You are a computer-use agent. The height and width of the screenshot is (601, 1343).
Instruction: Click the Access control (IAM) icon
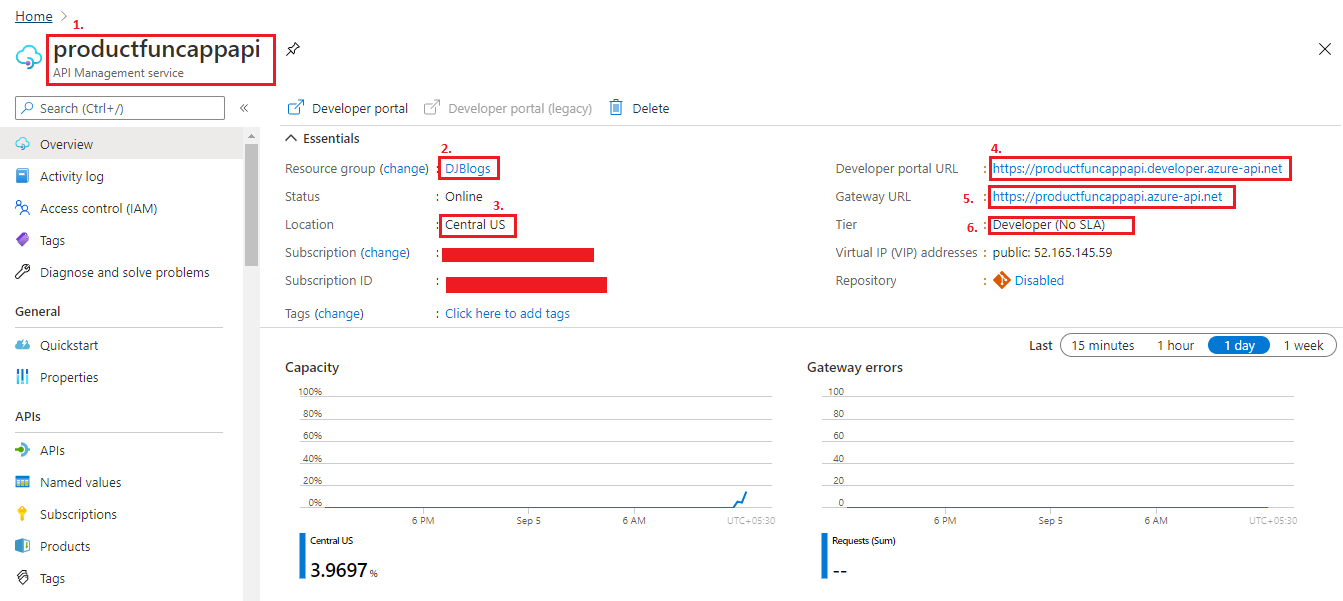point(23,208)
